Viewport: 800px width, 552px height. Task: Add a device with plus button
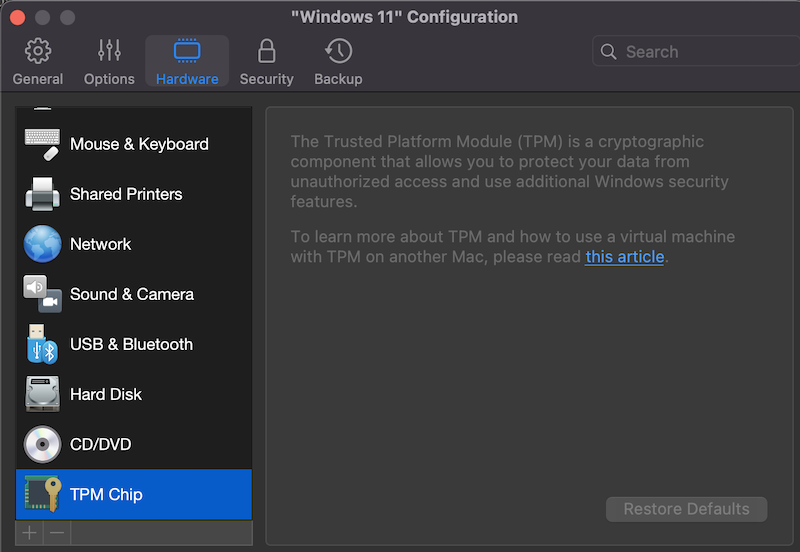pyautogui.click(x=30, y=533)
